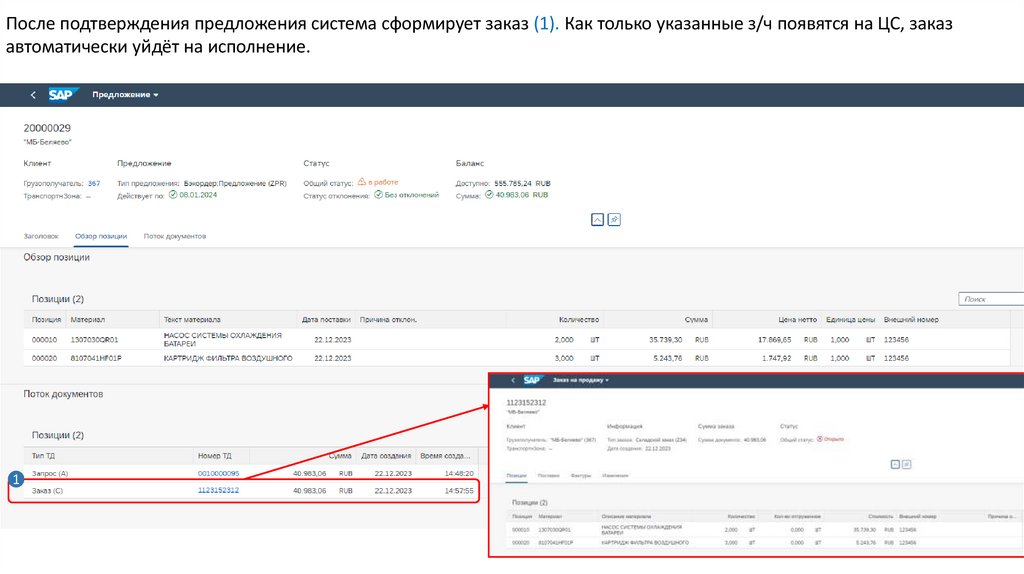The height and width of the screenshot is (574, 1024).
Task: Click check icon next to 08.01.2024
Action: tap(173, 195)
